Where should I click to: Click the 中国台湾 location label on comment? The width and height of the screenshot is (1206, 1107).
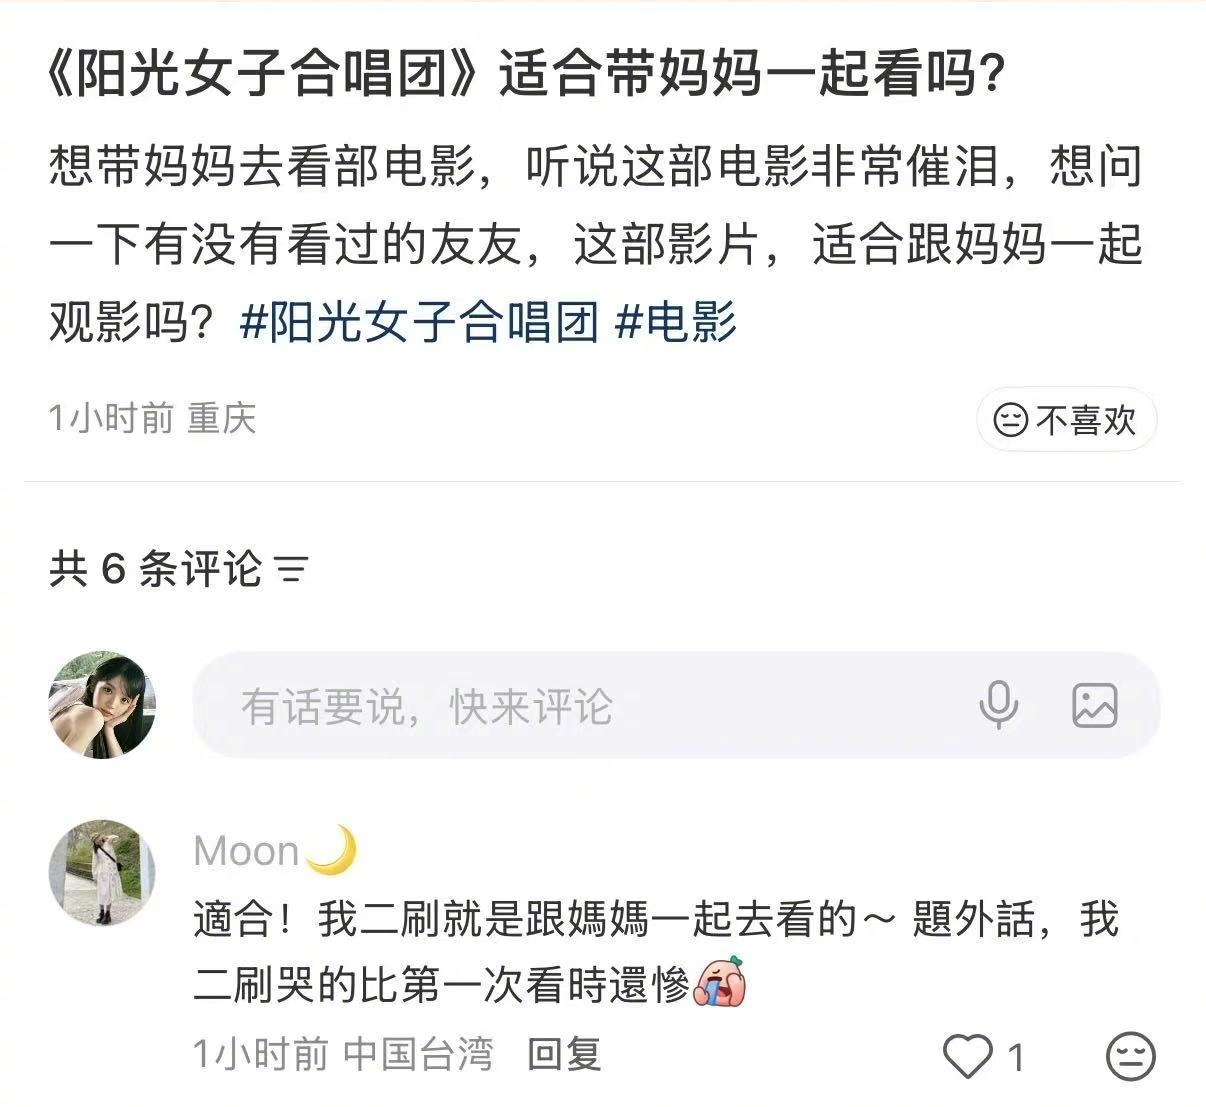point(419,1054)
